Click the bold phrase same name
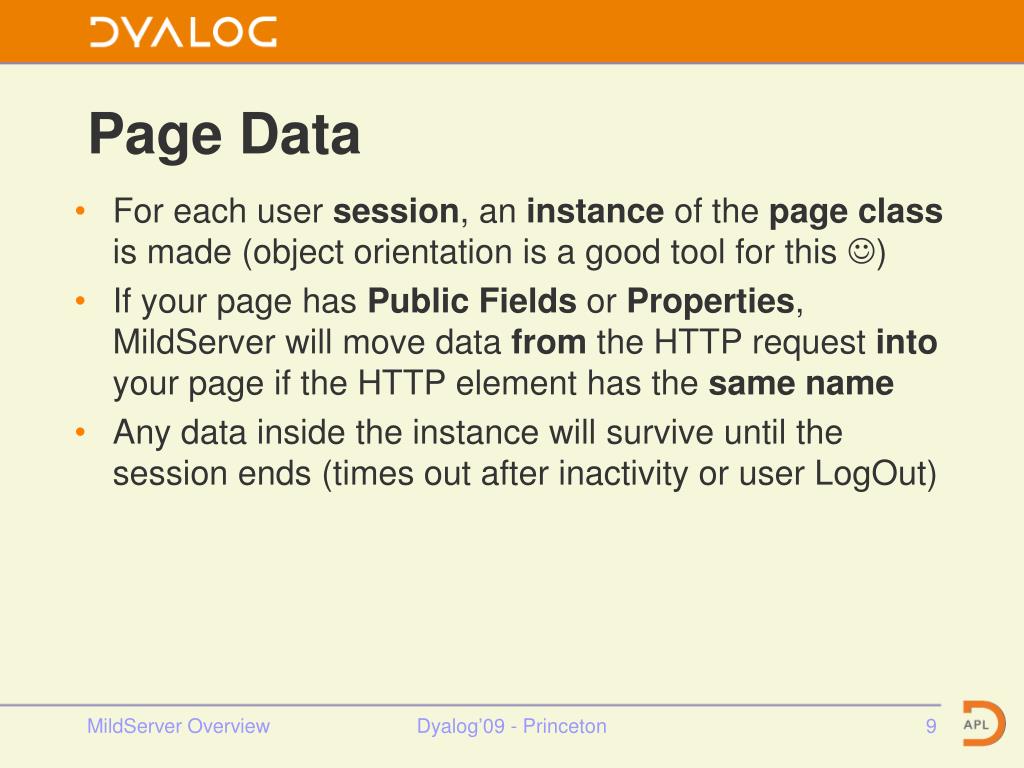Viewport: 1024px width, 768px height. [x=801, y=383]
